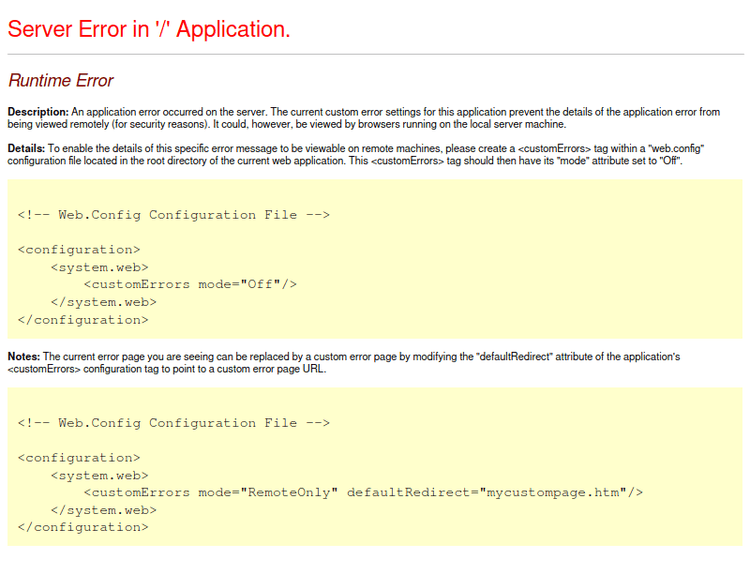Click closing </system.web> tag in second code block
750x563 pixels.
tap(103, 510)
